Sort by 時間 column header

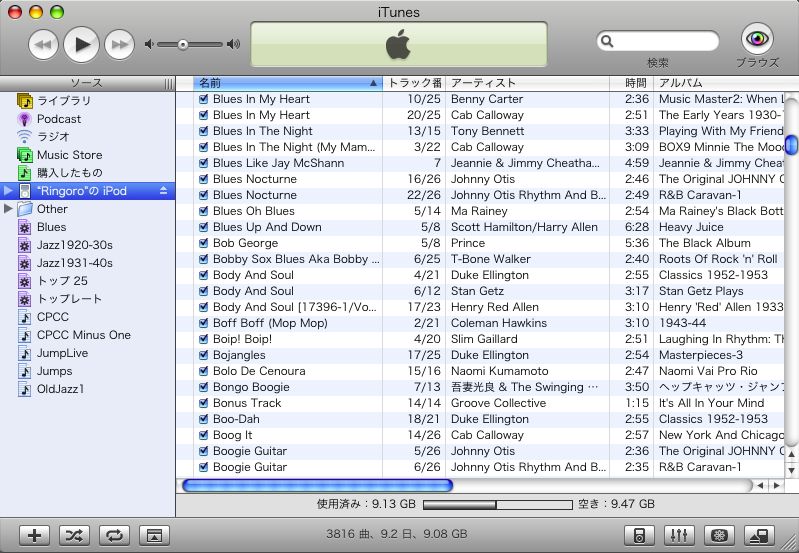(631, 83)
